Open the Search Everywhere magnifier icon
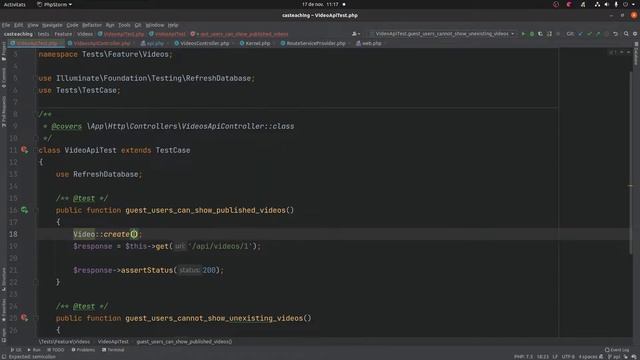This screenshot has width=640, height=360. coord(626,34)
